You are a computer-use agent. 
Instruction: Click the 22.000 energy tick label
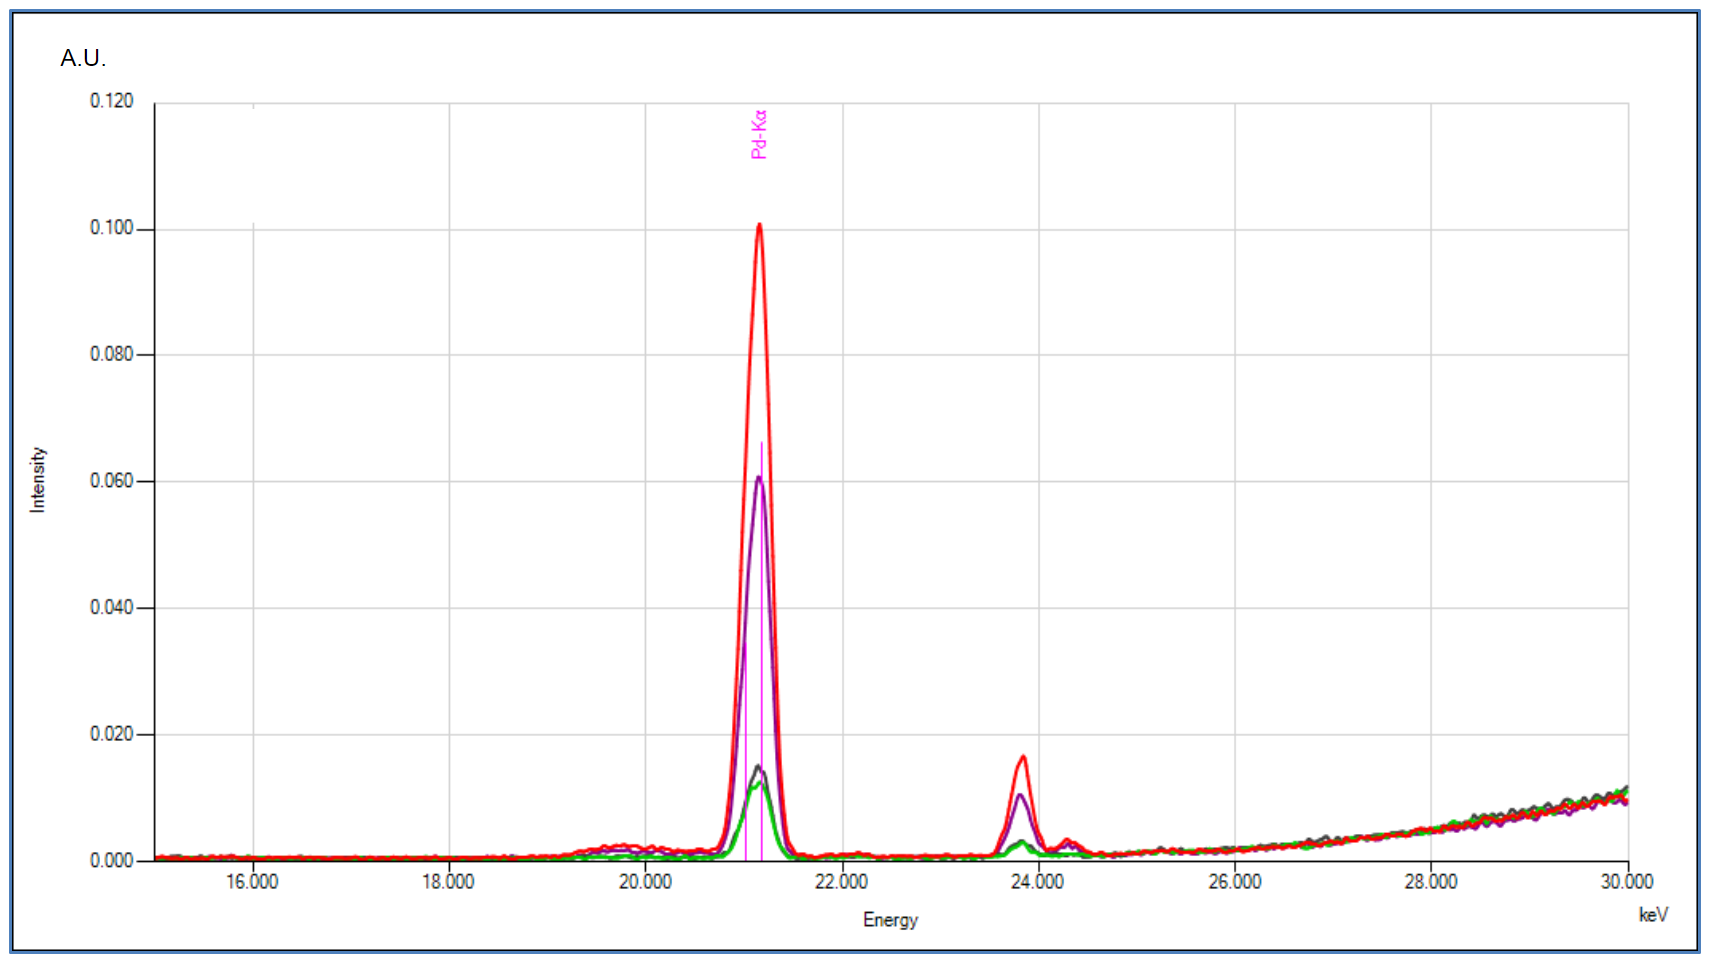[841, 881]
